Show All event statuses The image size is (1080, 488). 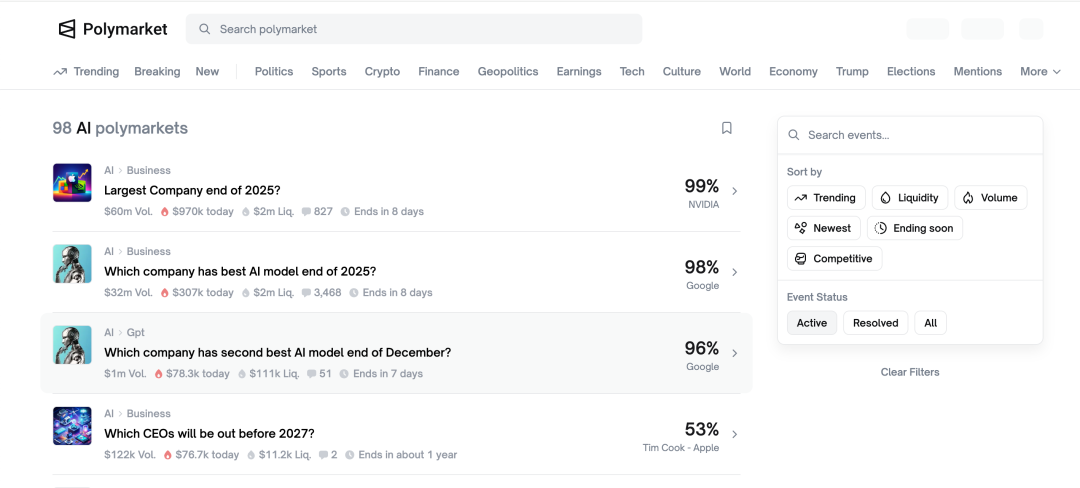pos(930,323)
